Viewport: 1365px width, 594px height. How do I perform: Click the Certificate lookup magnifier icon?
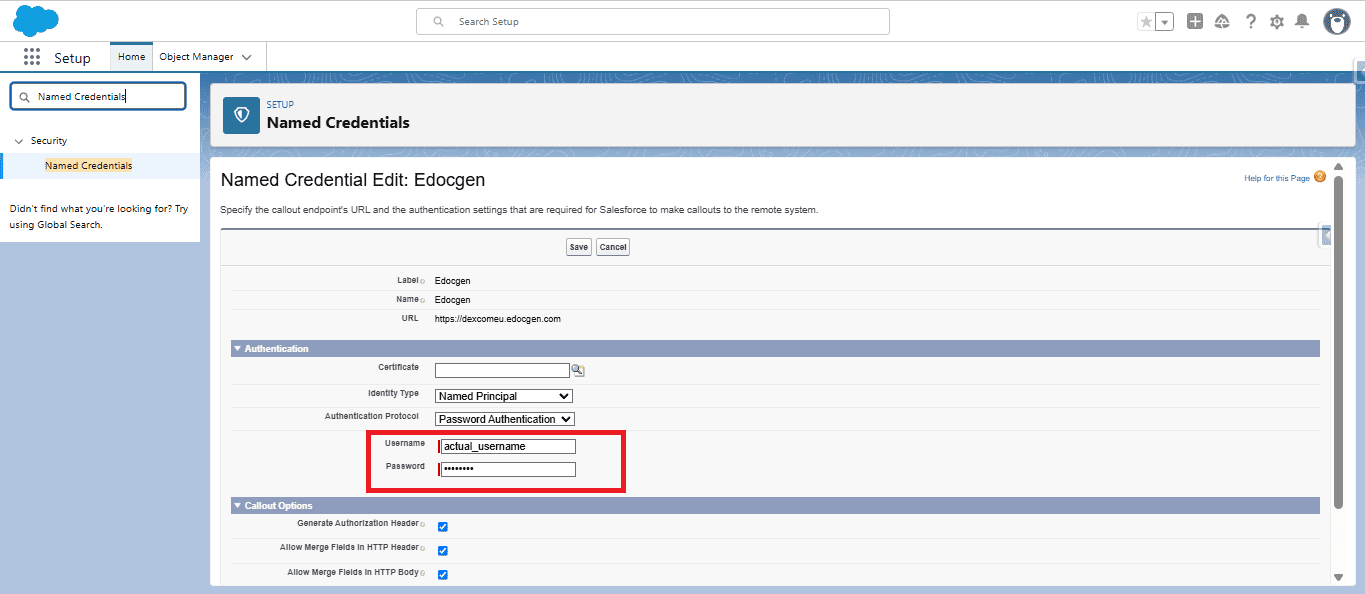pyautogui.click(x=578, y=370)
